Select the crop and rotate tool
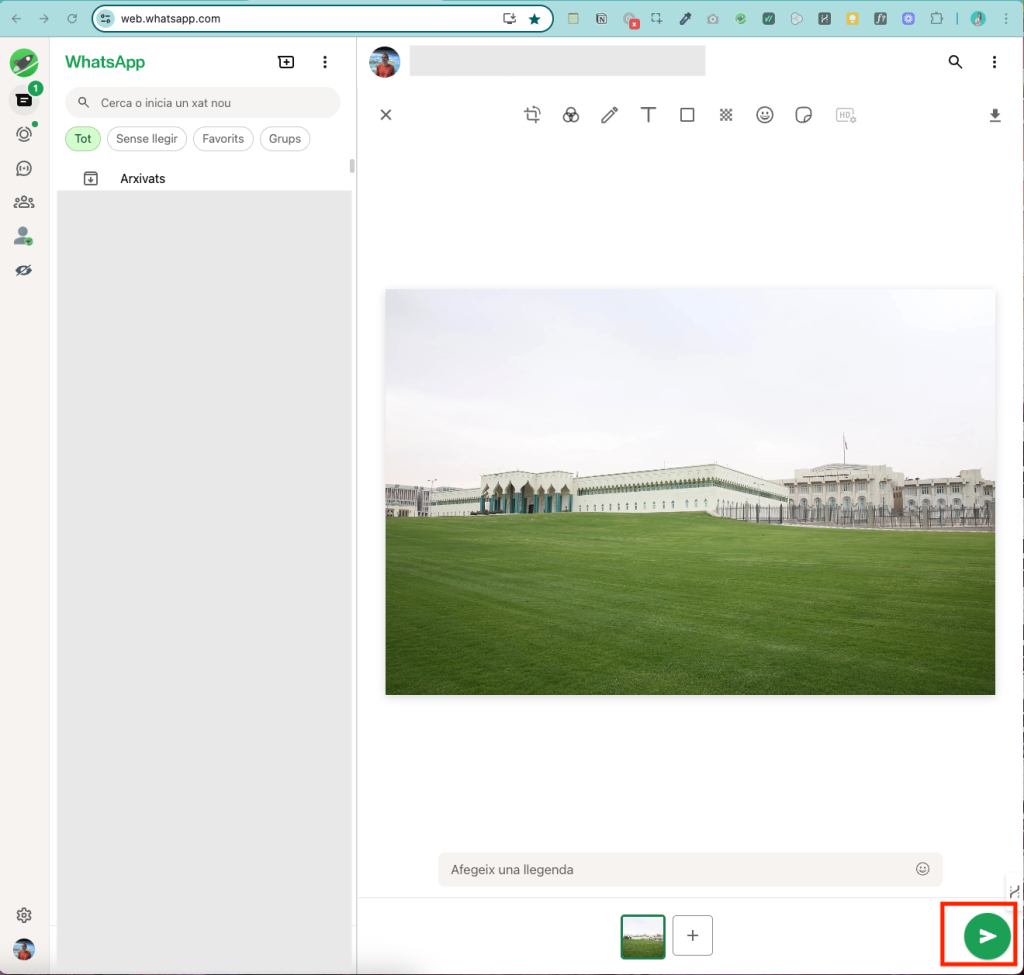1024x975 pixels. point(532,115)
